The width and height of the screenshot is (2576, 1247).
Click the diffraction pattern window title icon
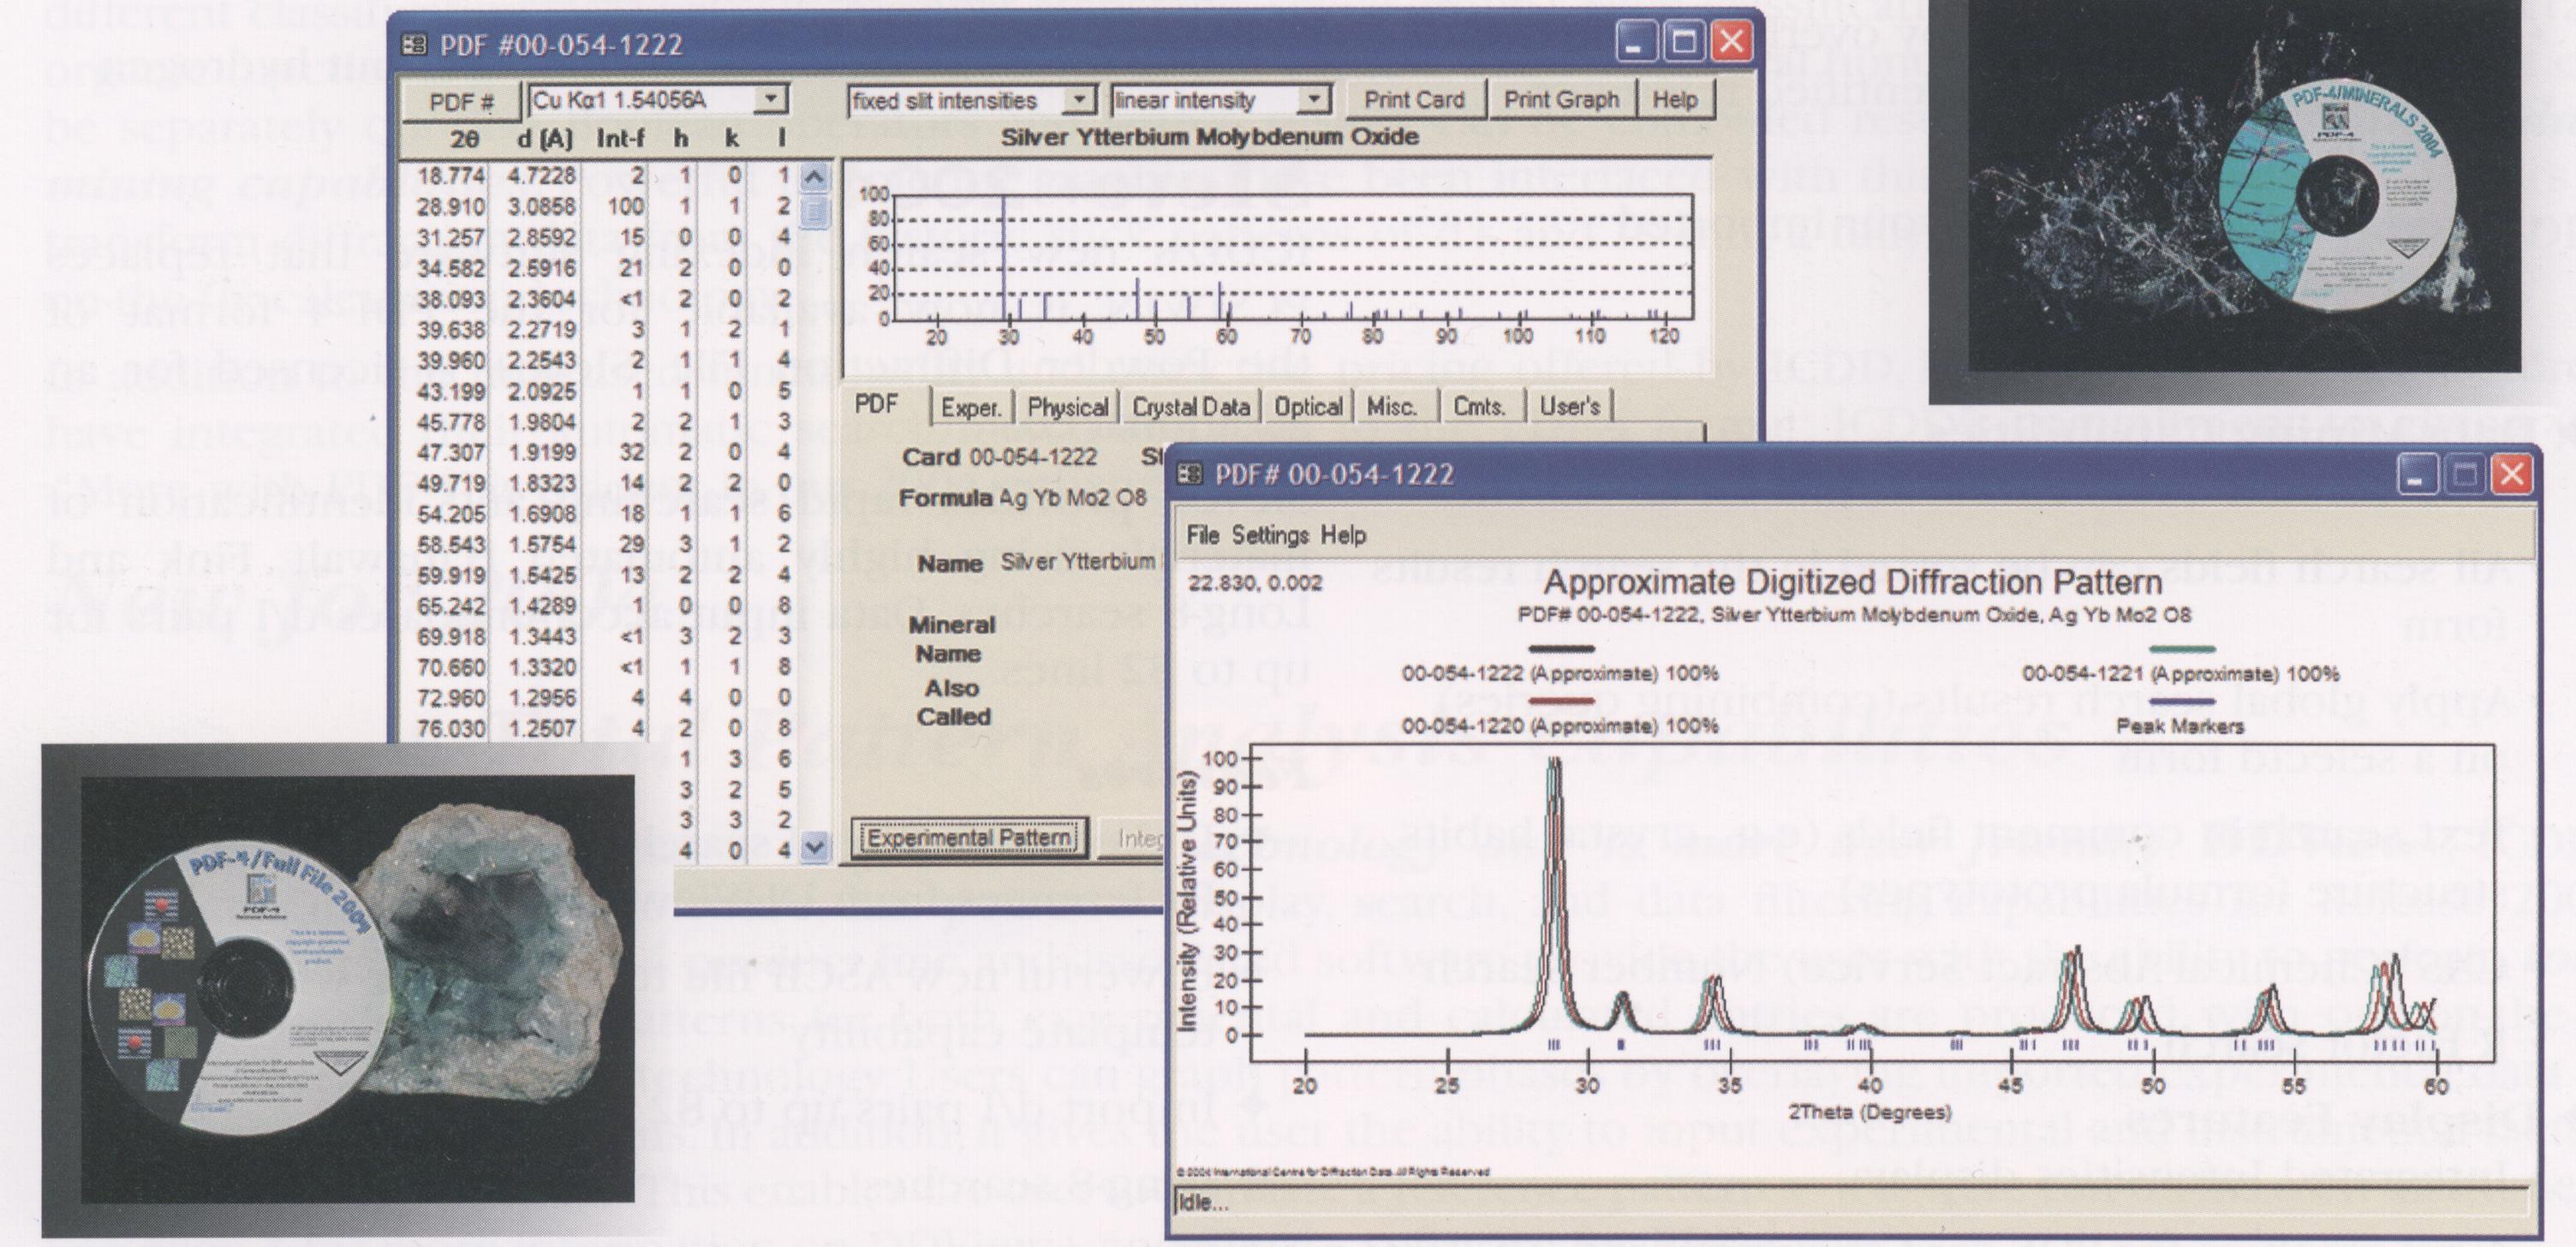coord(1189,473)
